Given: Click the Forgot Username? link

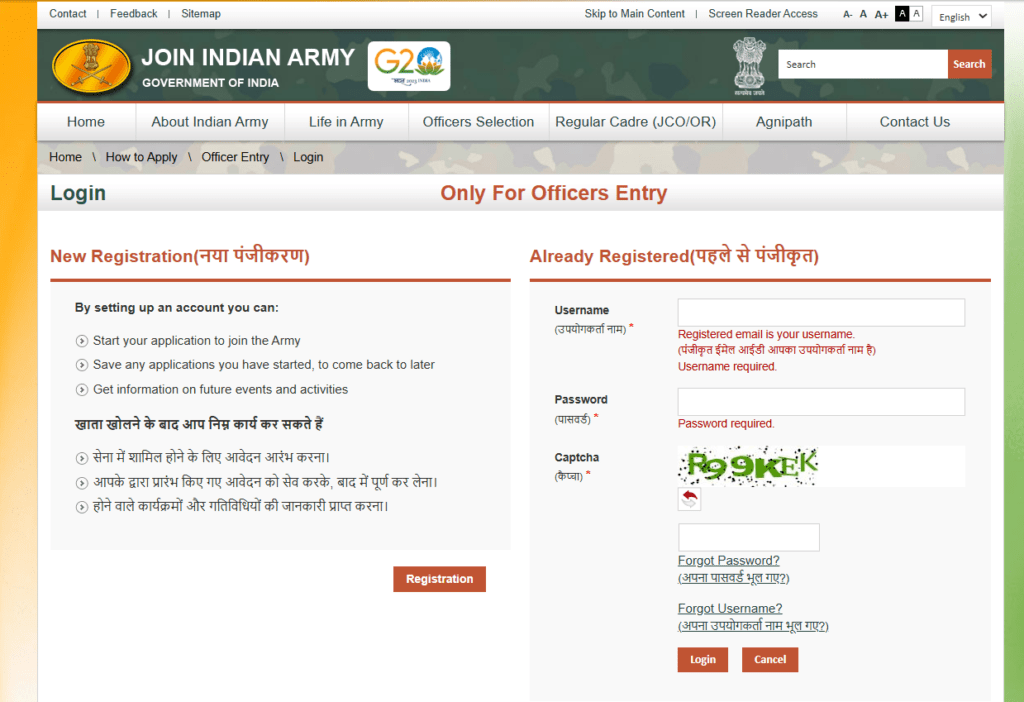Looking at the screenshot, I should point(729,609).
